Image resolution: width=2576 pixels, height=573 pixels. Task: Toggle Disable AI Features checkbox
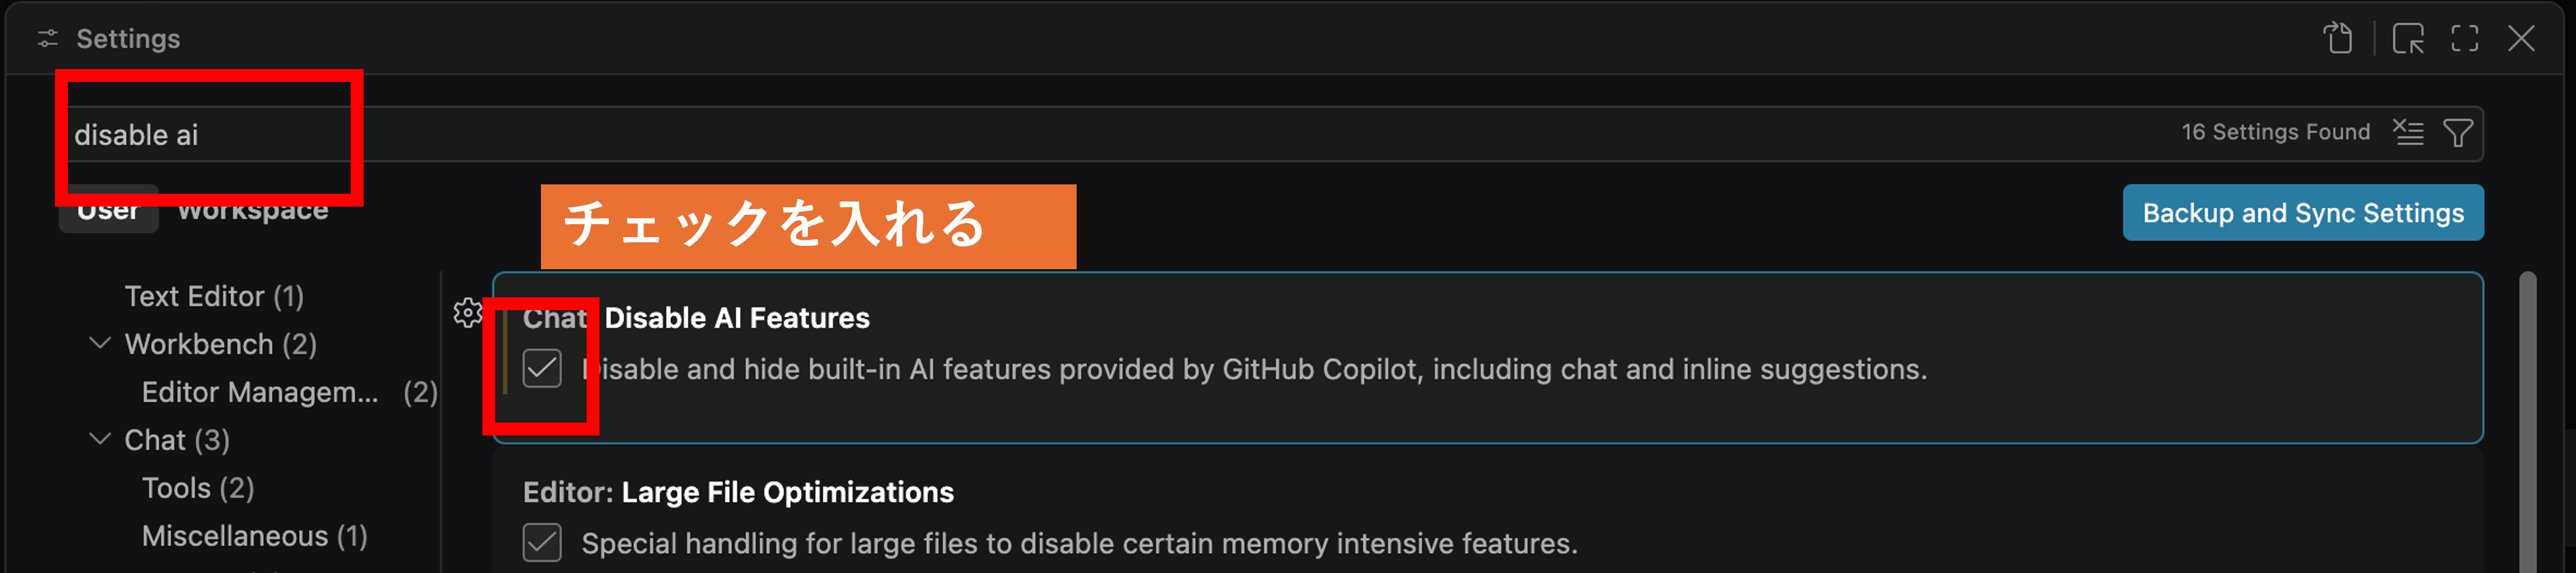(x=542, y=368)
